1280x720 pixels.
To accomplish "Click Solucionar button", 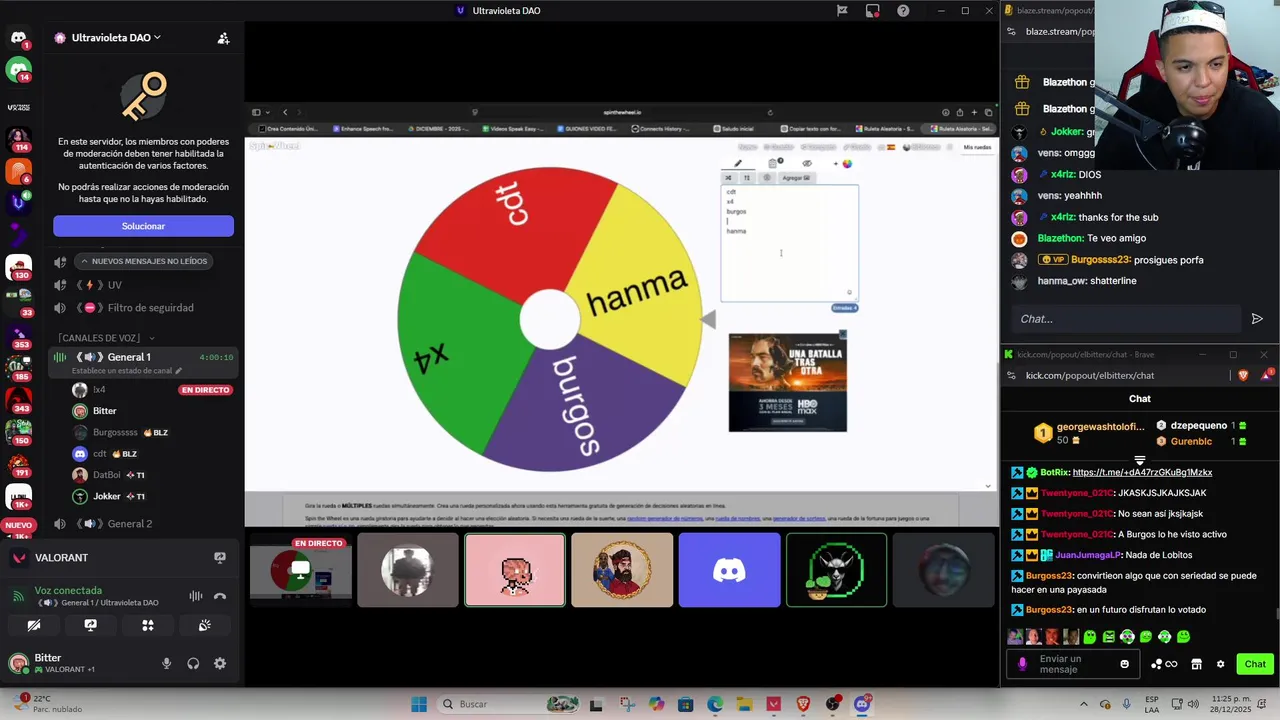I will tap(143, 226).
